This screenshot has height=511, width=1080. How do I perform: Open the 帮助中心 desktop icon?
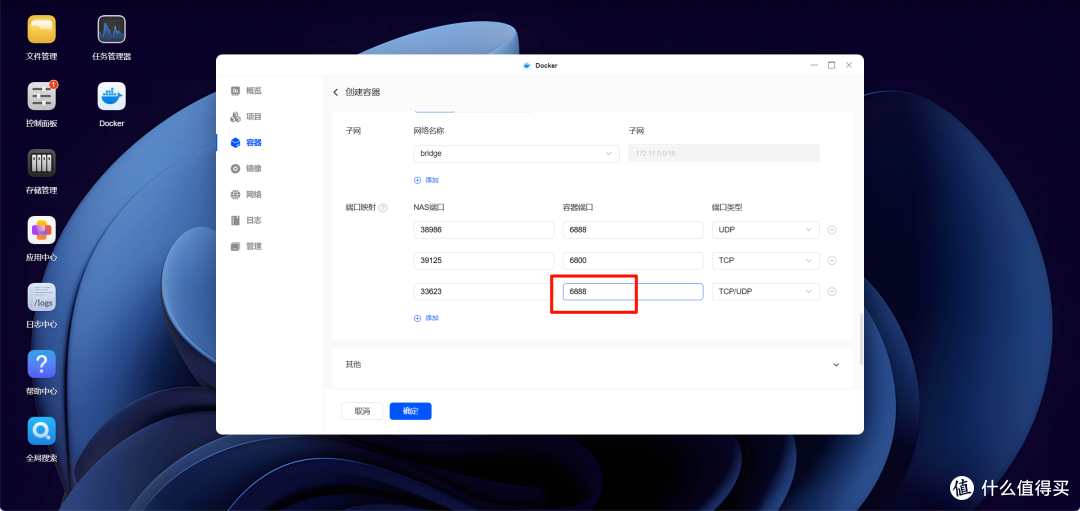point(41,364)
